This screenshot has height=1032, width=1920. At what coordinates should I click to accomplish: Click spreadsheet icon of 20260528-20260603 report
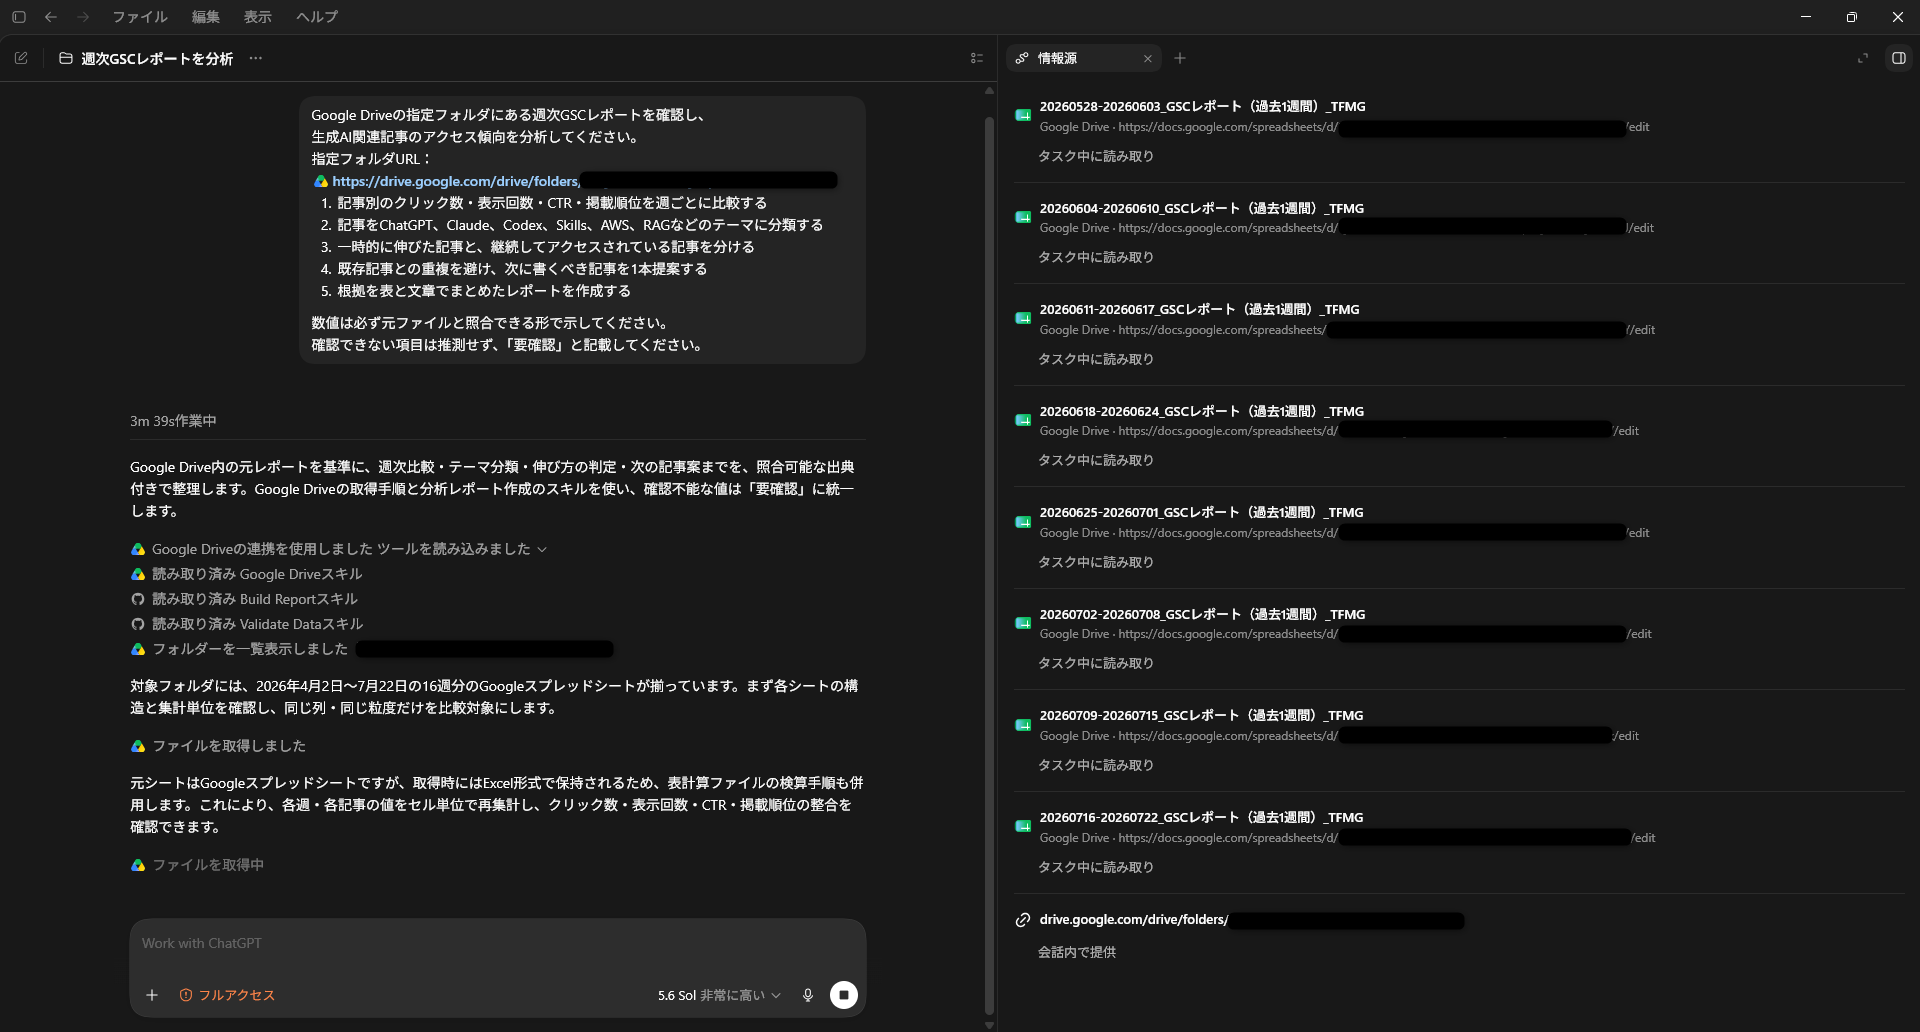point(1023,115)
